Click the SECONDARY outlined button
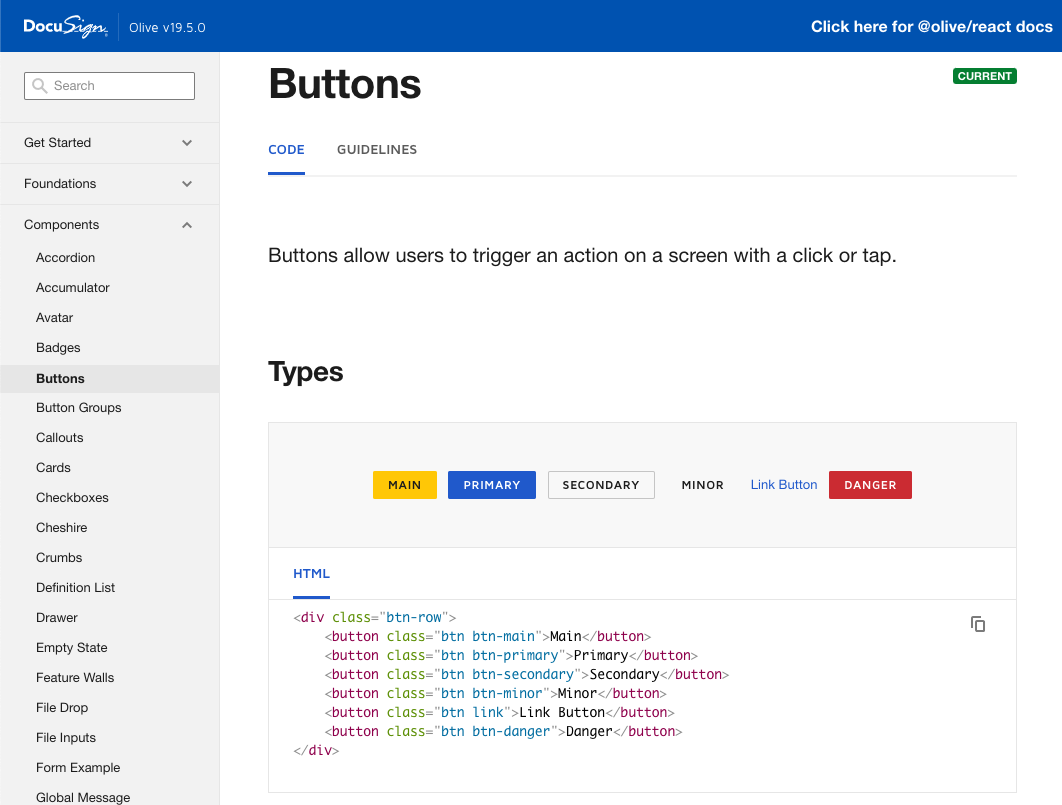Screen dimensions: 1062x805 tap(601, 485)
